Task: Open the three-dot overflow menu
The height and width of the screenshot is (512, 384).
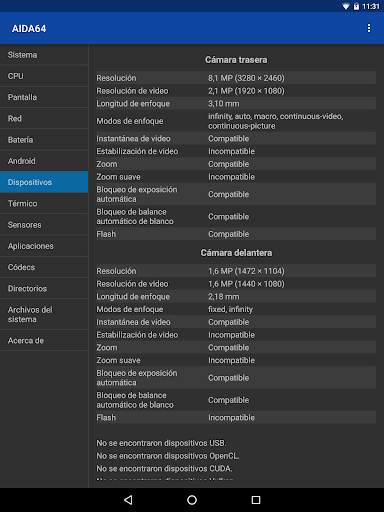Action: click(369, 28)
